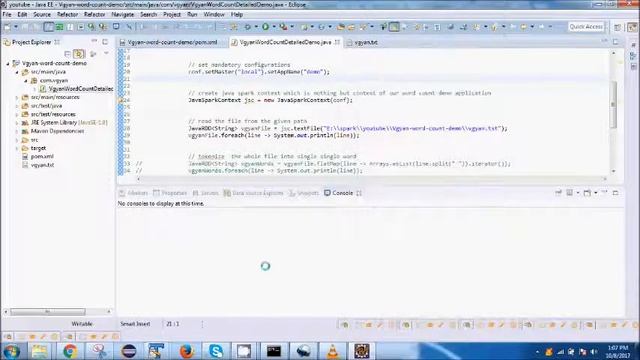
Task: Collapse the Vgyan-word-count-demo project node
Action: [x=8, y=64]
